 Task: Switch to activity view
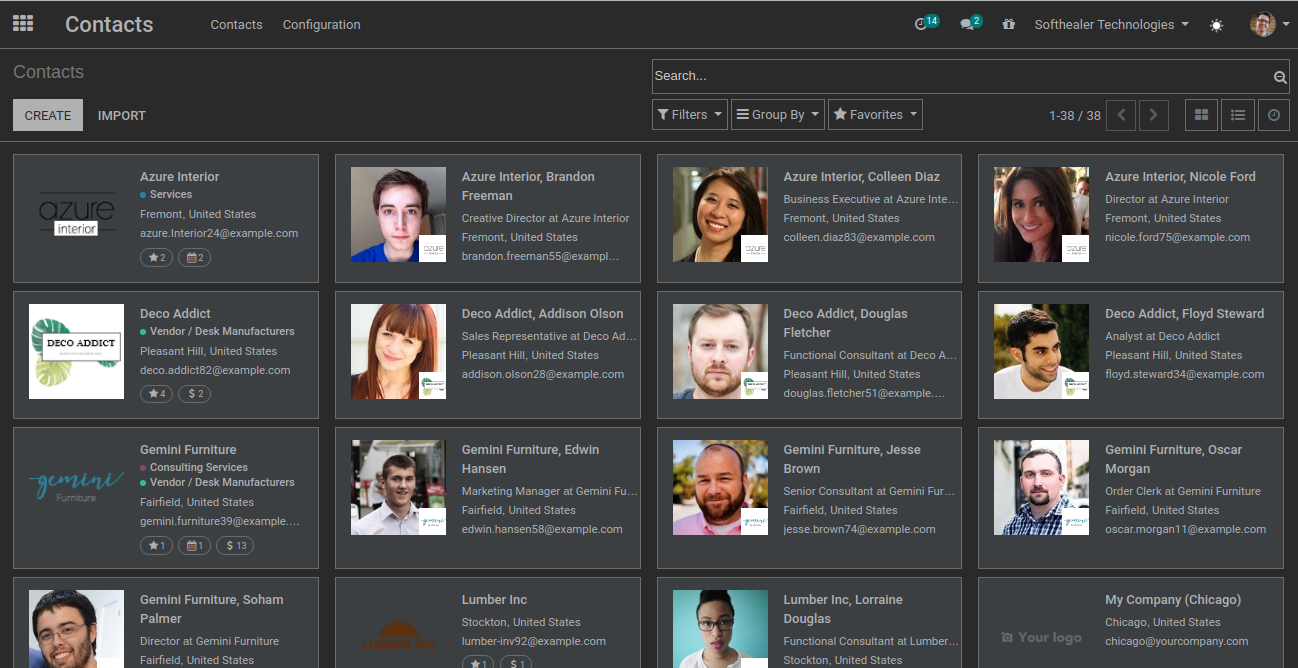pyautogui.click(x=1274, y=115)
